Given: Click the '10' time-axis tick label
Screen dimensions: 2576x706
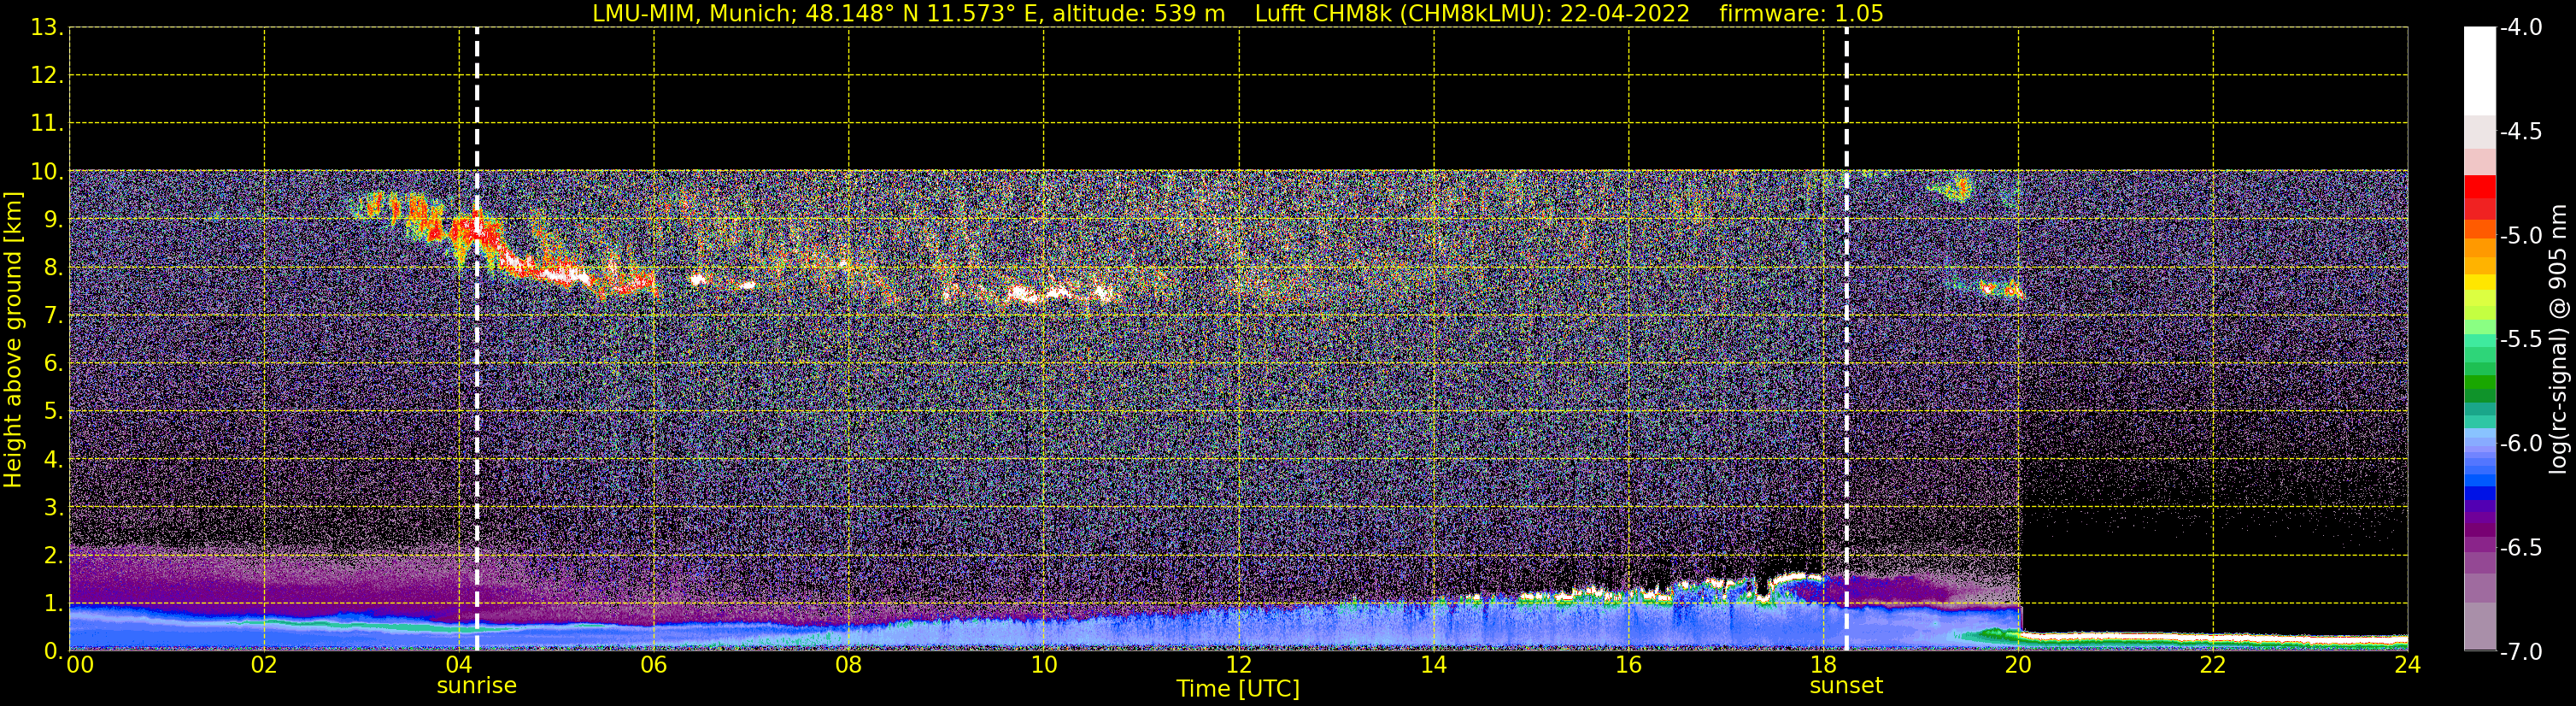Looking at the screenshot, I should (x=1044, y=664).
